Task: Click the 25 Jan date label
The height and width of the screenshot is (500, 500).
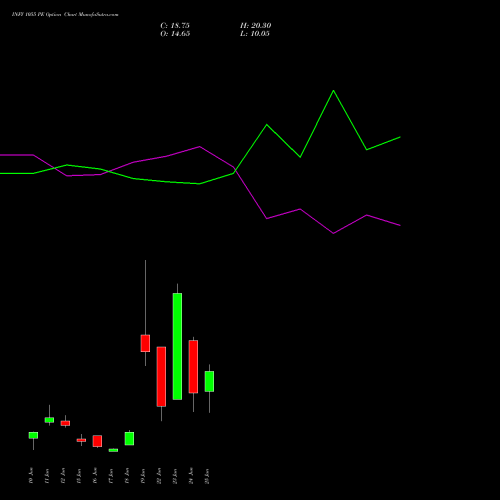Action: [x=207, y=476]
